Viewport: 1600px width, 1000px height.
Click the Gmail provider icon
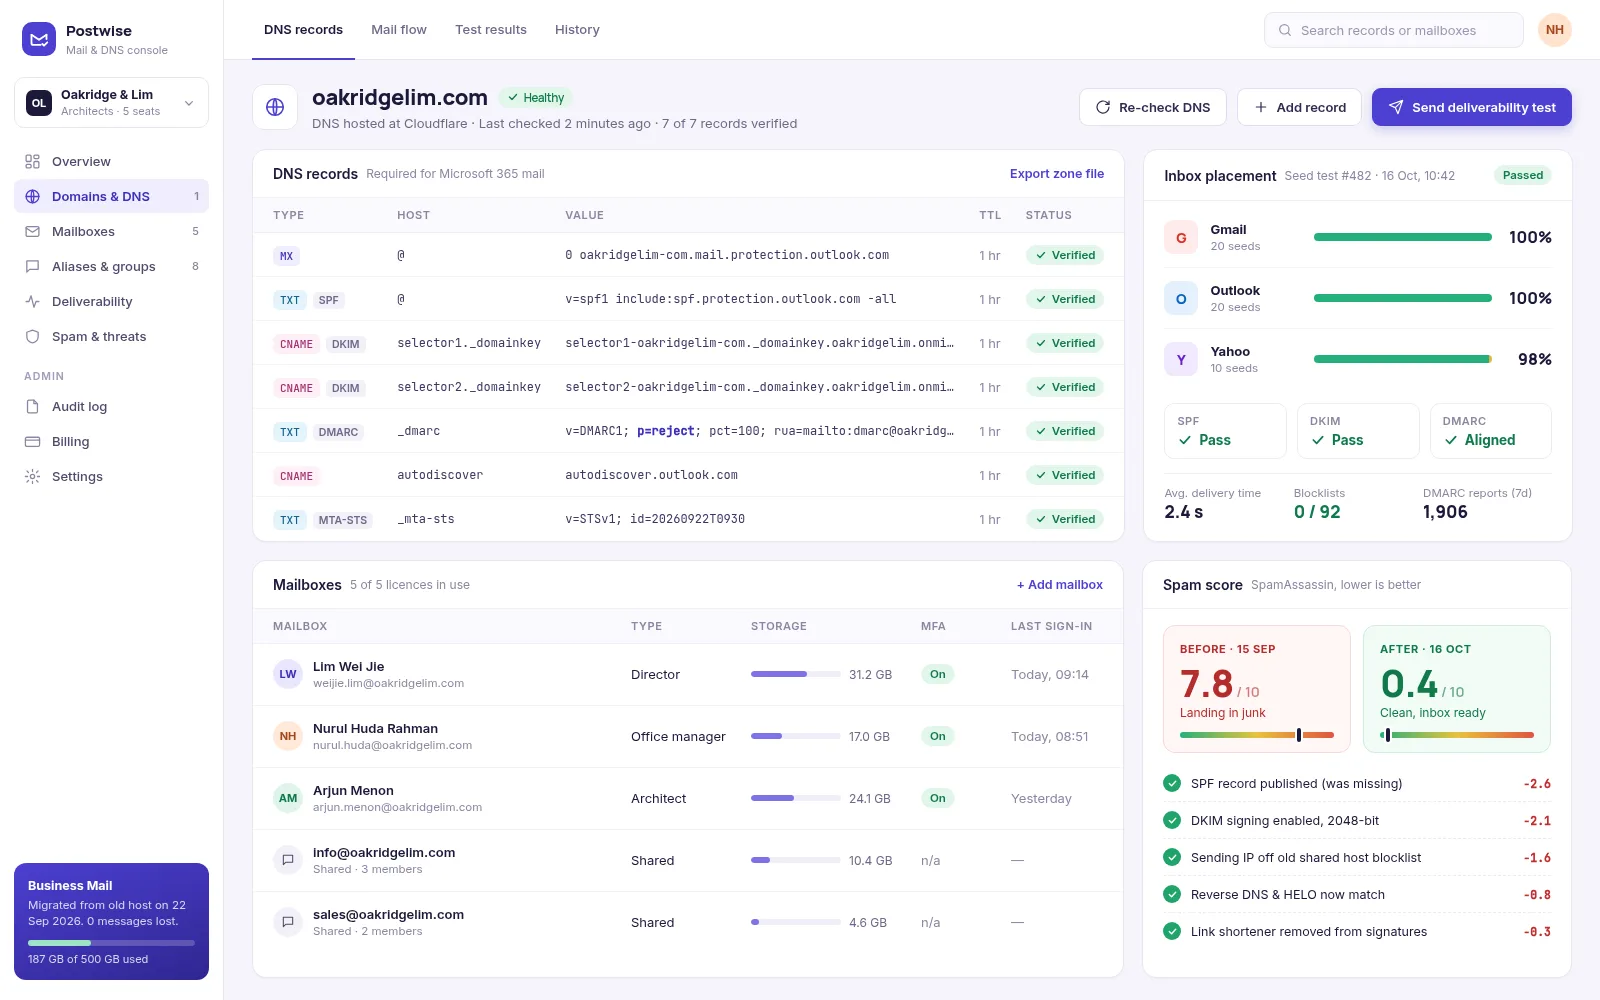click(x=1181, y=237)
